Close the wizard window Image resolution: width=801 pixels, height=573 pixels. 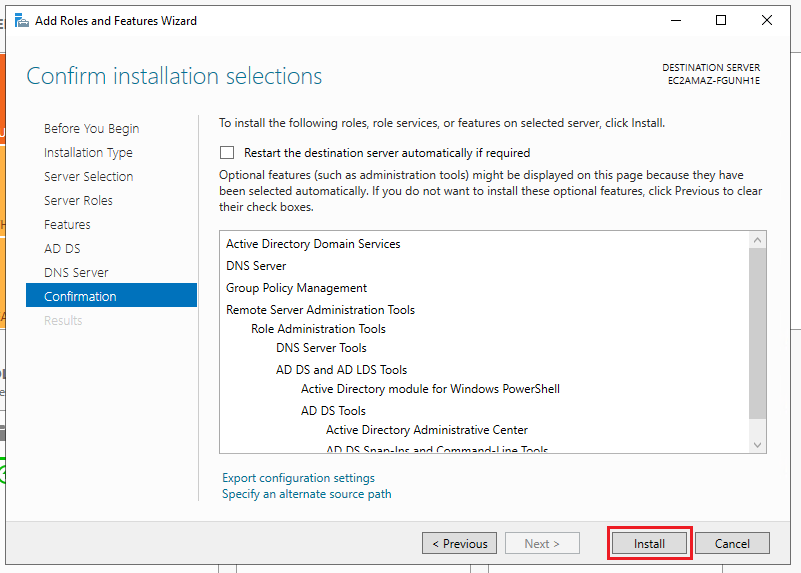pos(767,20)
